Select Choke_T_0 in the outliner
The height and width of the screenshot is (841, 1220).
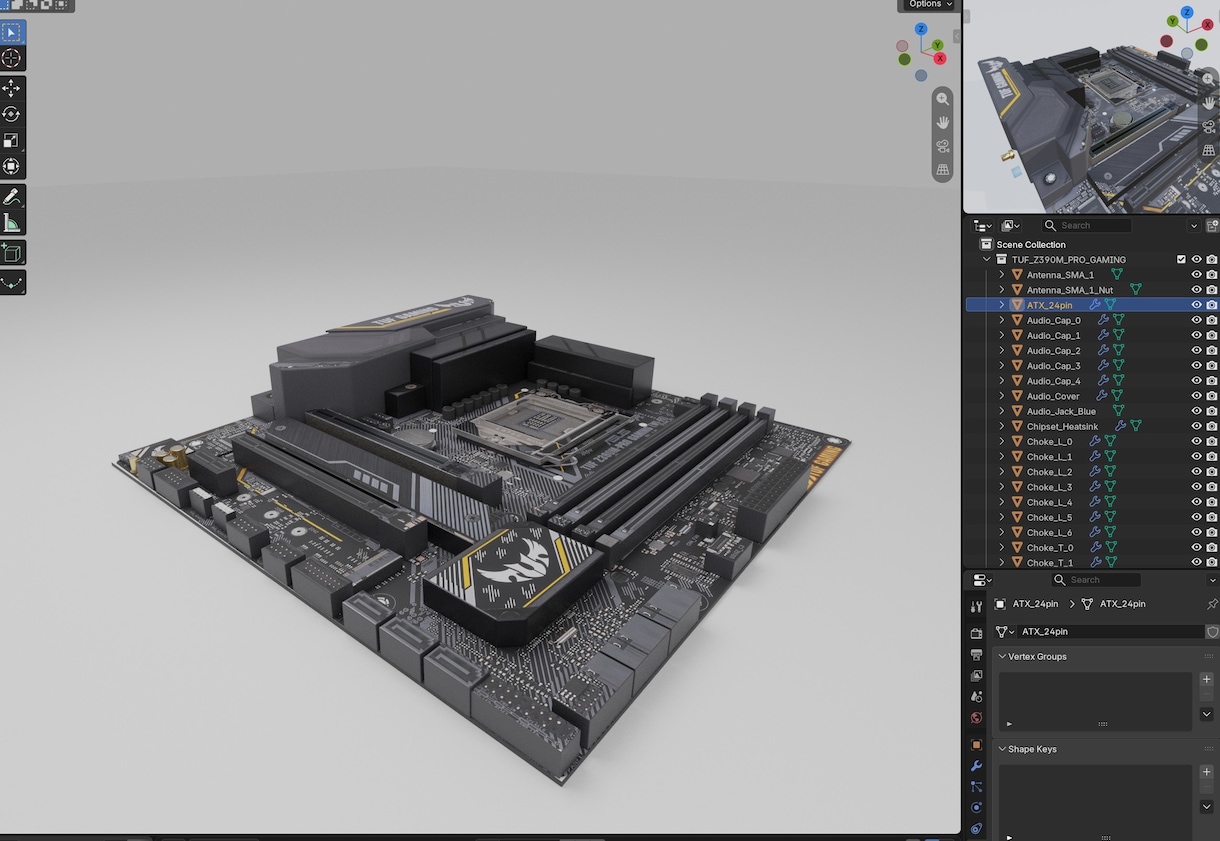pos(1049,548)
